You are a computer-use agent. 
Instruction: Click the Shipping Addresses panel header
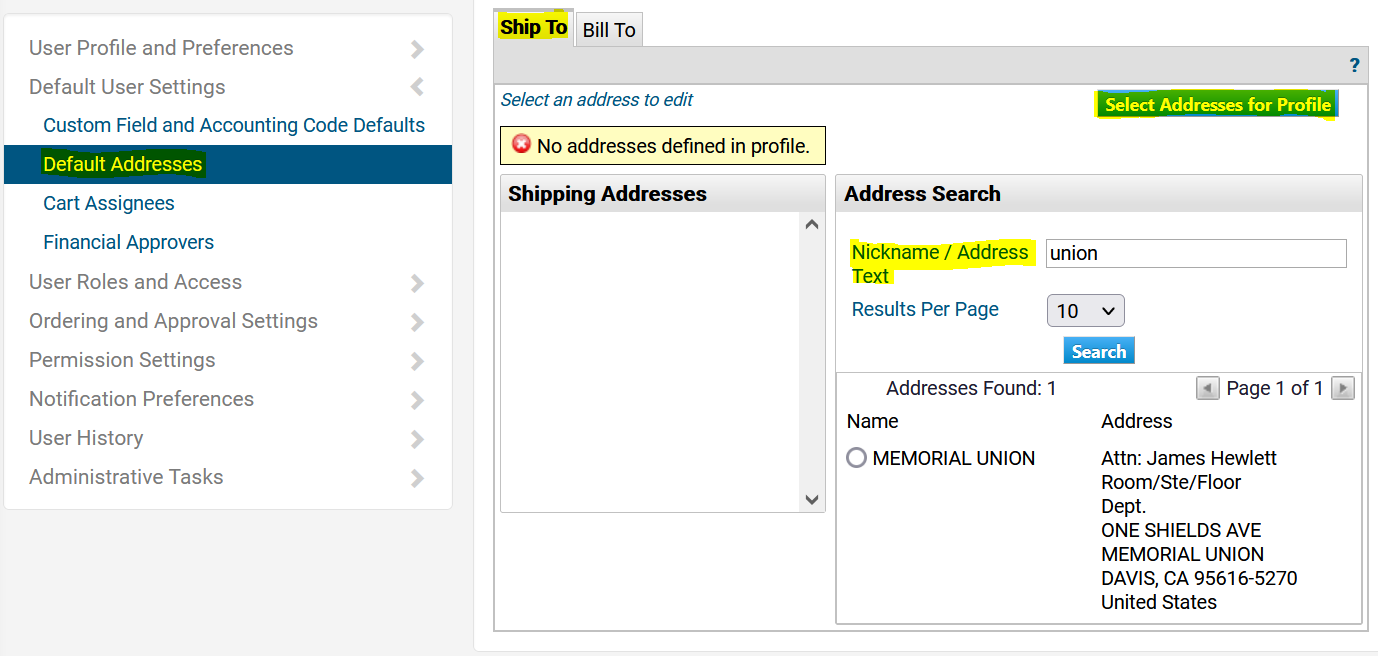663,194
